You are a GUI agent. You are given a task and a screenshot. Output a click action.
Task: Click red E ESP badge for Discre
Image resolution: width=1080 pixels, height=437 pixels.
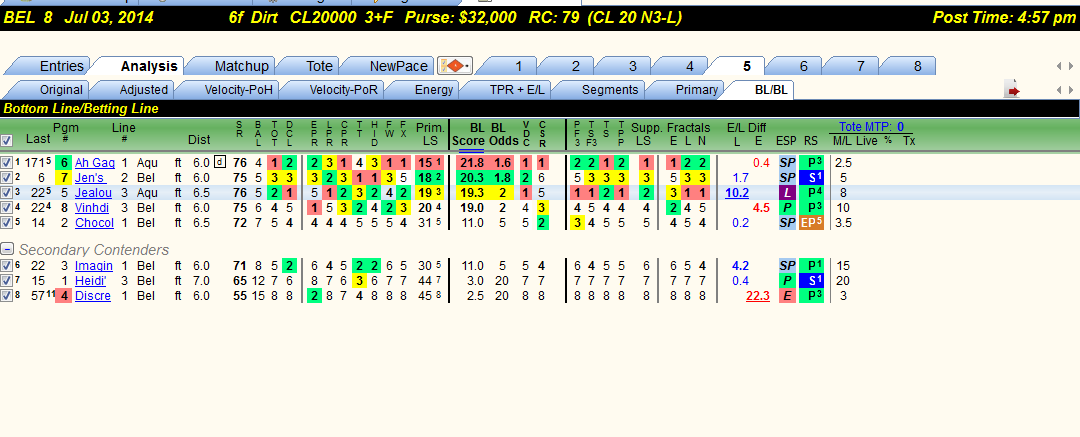click(787, 296)
